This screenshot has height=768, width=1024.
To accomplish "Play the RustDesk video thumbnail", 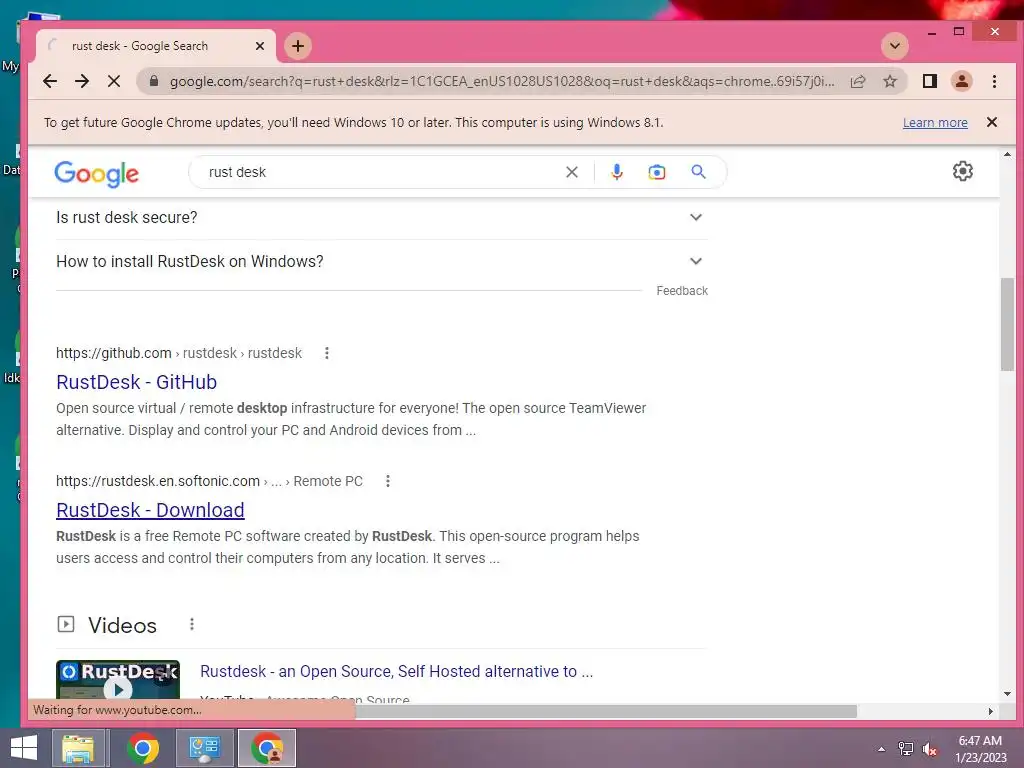I will (118, 680).
